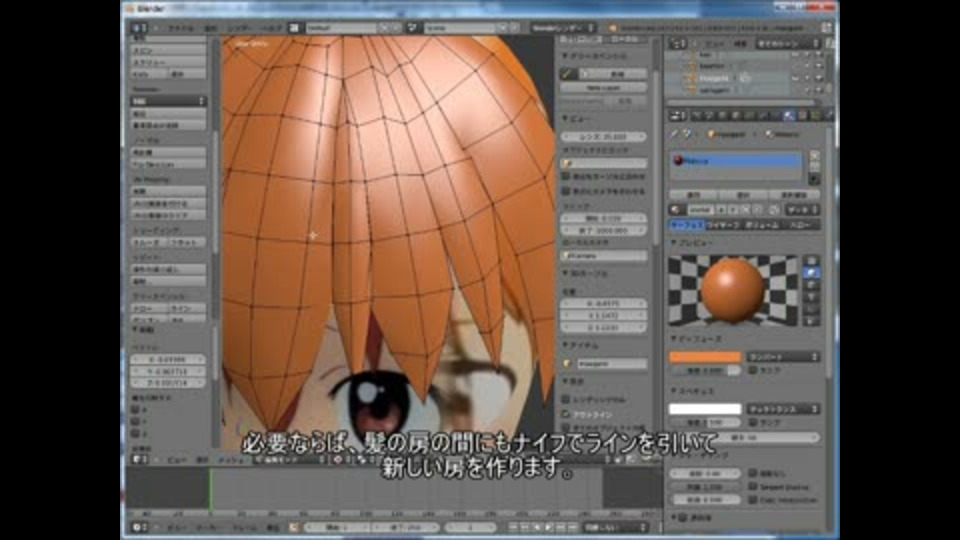Jump to last frame in timeline
Viewport: 960px width, 540px height.
click(x=573, y=527)
